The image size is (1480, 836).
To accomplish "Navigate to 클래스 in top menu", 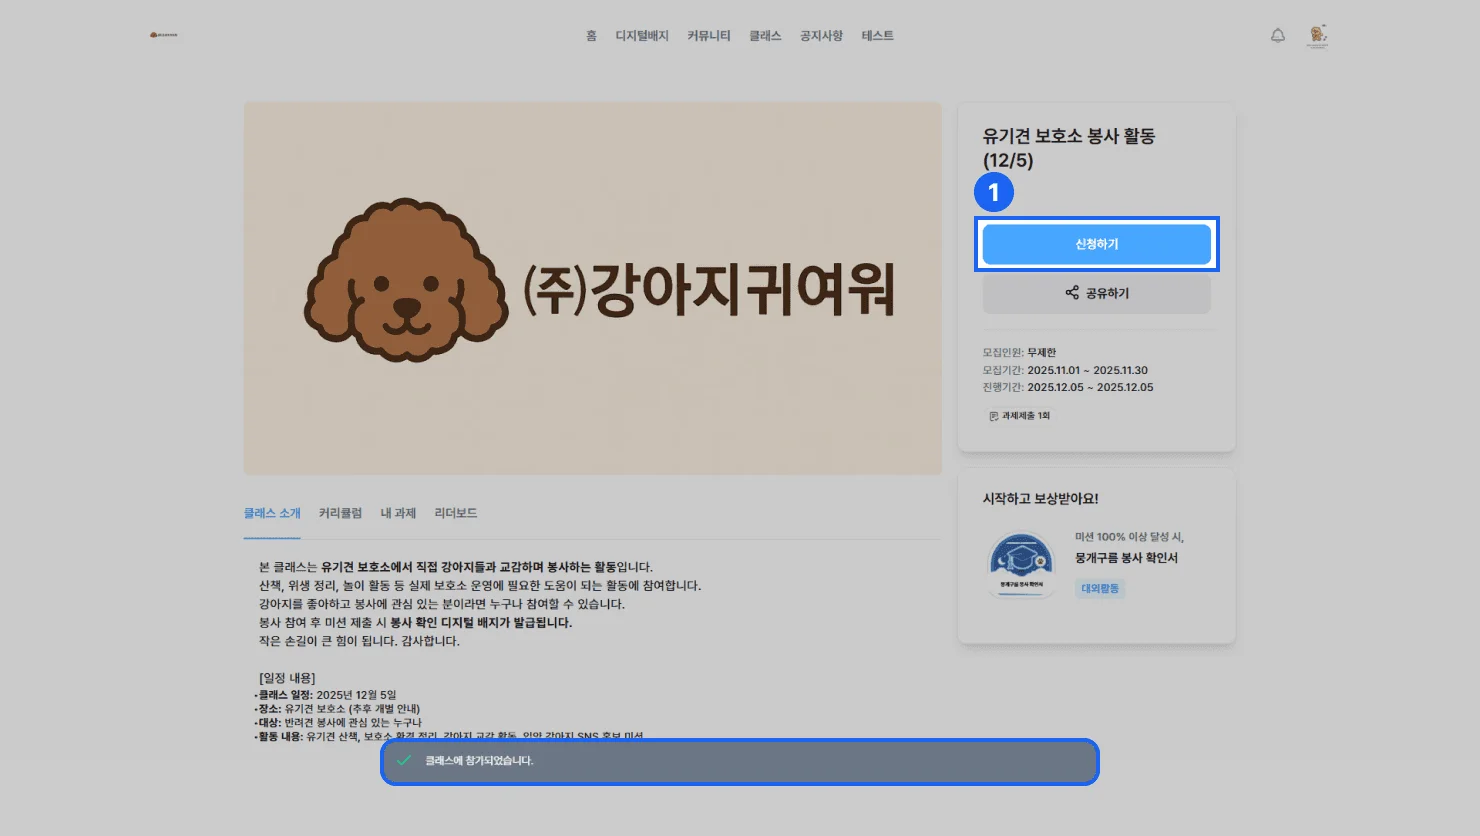I will pos(765,36).
